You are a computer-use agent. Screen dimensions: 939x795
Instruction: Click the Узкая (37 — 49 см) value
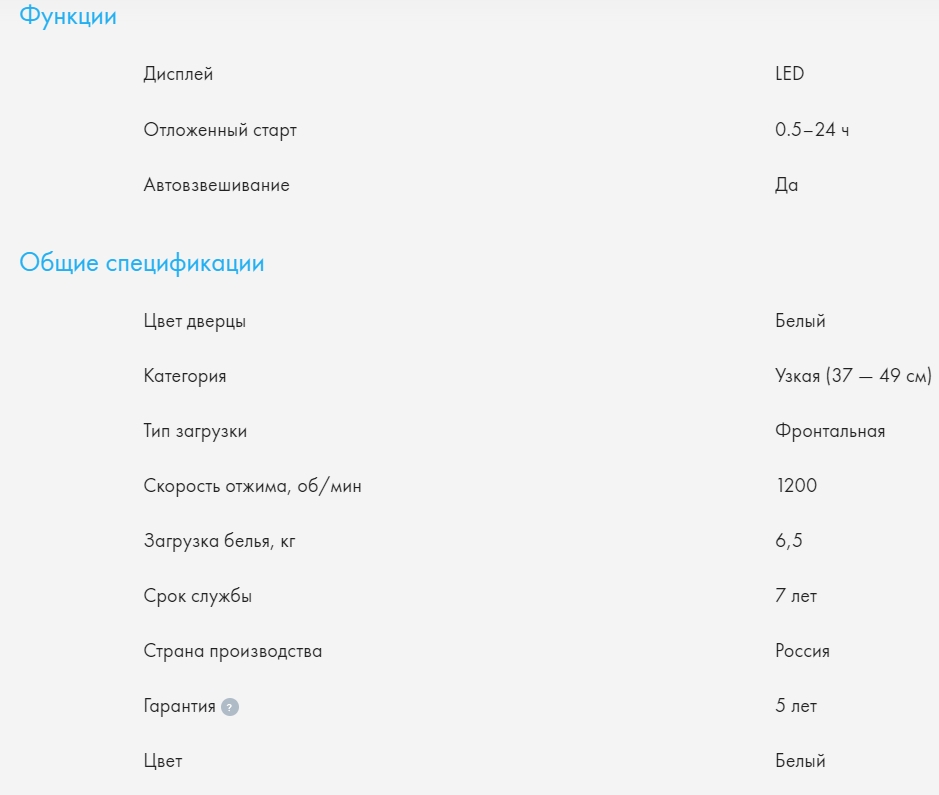click(853, 376)
